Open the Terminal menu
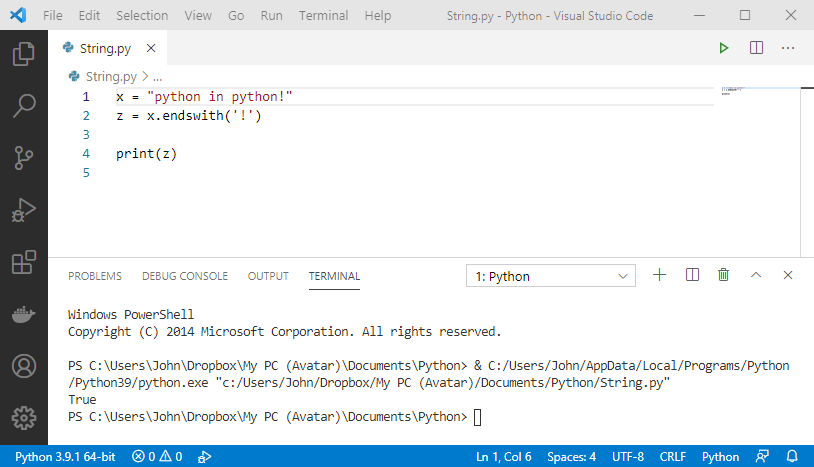814x467 pixels. pyautogui.click(x=323, y=16)
